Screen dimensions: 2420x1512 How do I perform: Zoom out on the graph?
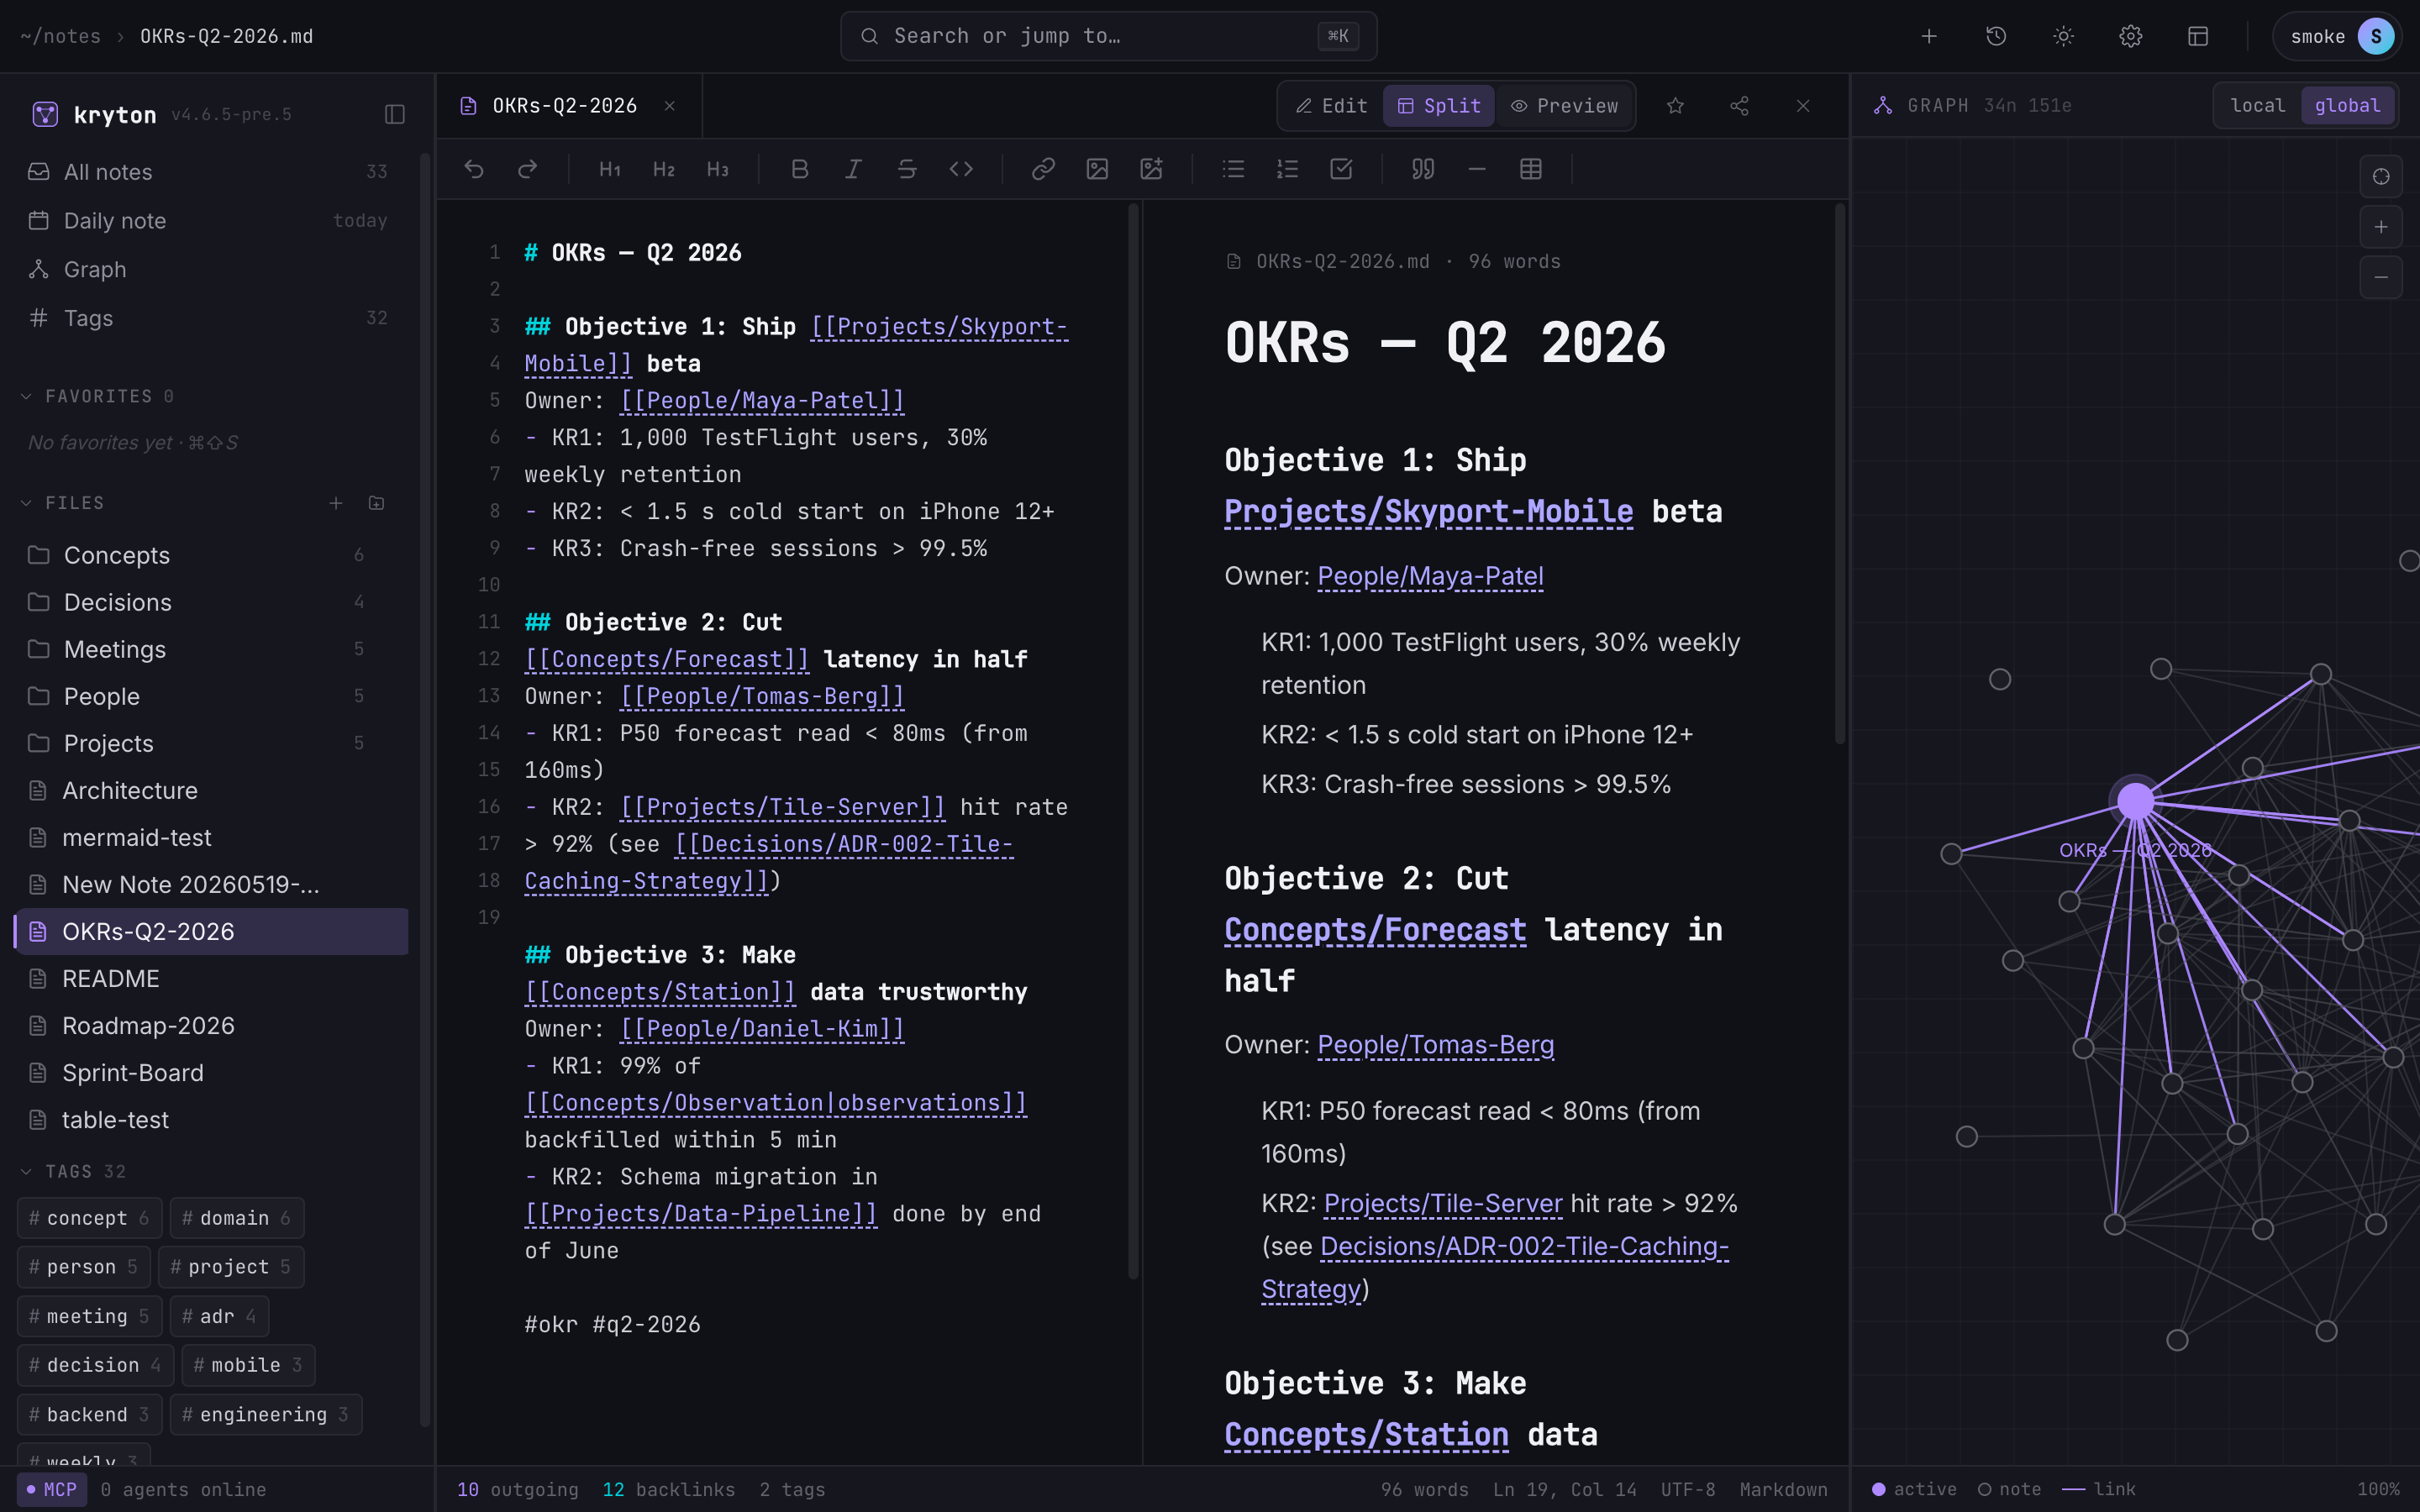[2381, 277]
